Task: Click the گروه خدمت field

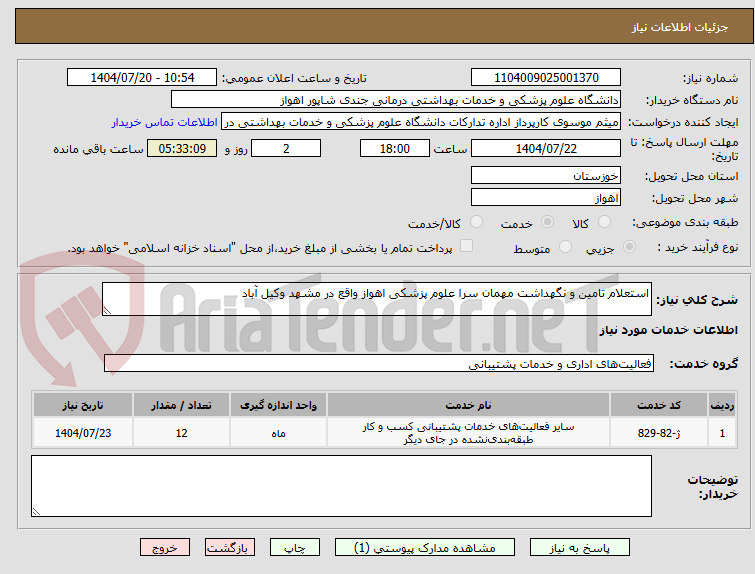Action: point(379,363)
